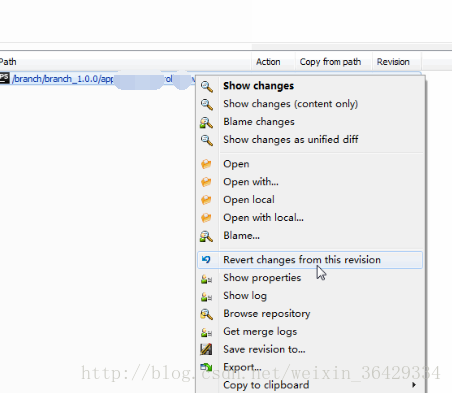Click the file type icon in the Path row

(4, 78)
